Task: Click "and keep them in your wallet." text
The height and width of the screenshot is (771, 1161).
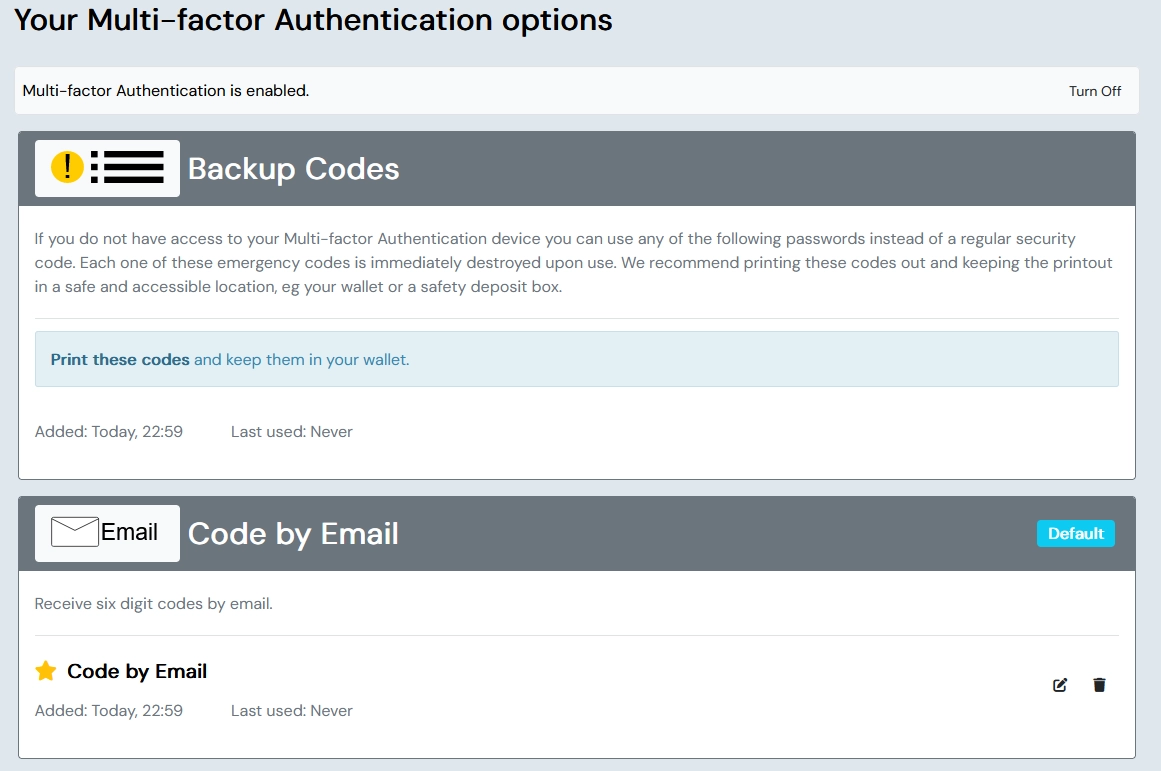Action: pyautogui.click(x=301, y=359)
